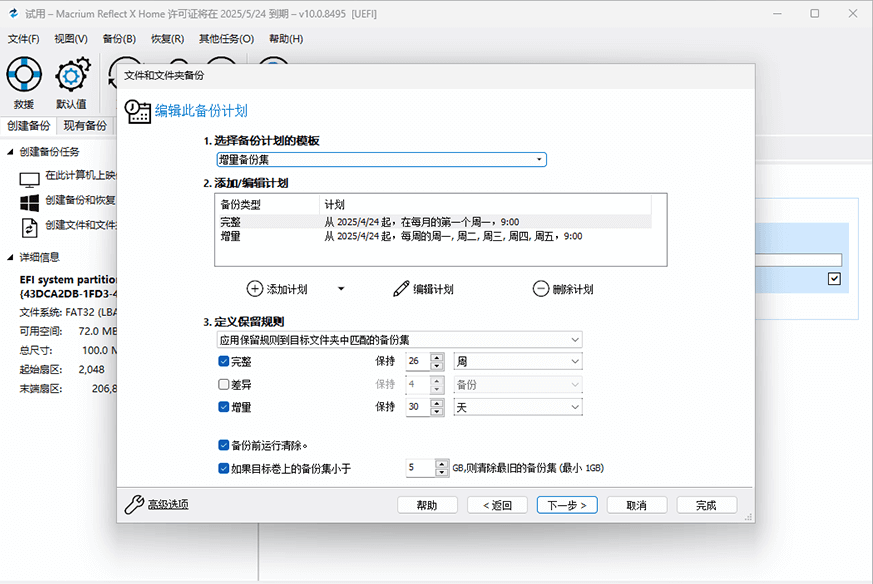
Task: Click the 删除计划 minus icon
Action: [539, 288]
